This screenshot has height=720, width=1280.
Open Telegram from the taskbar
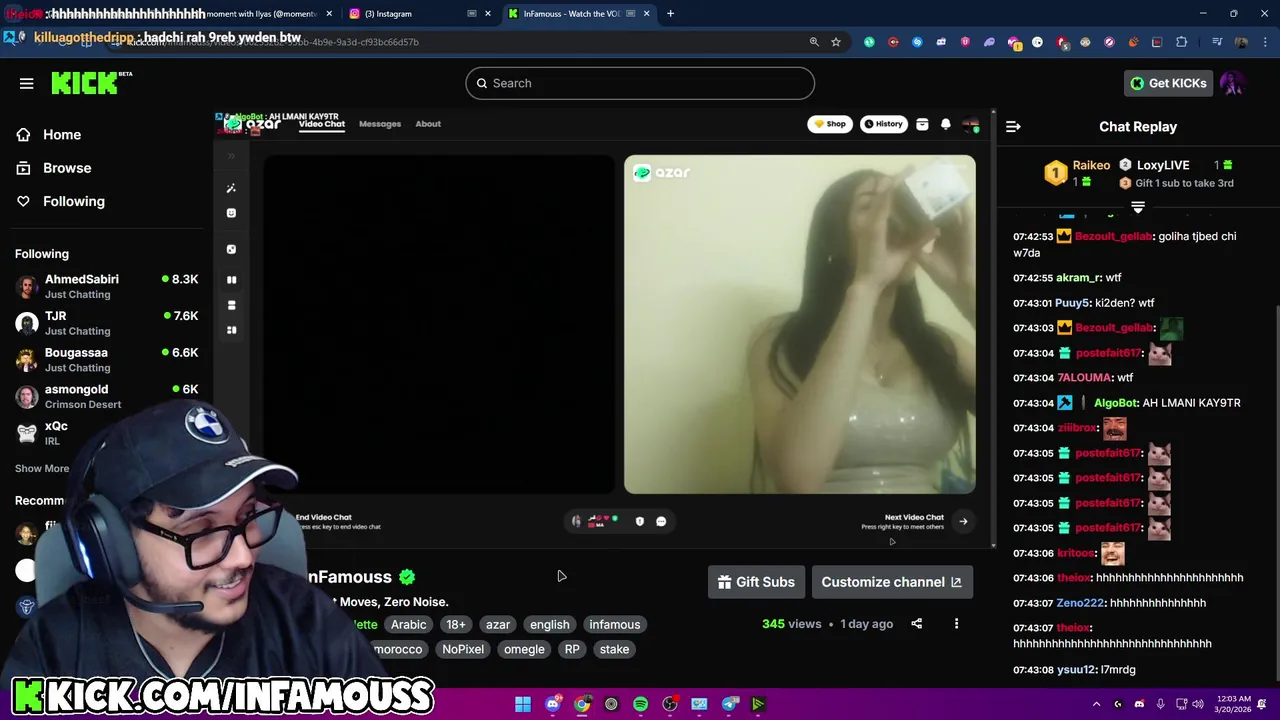tap(729, 704)
